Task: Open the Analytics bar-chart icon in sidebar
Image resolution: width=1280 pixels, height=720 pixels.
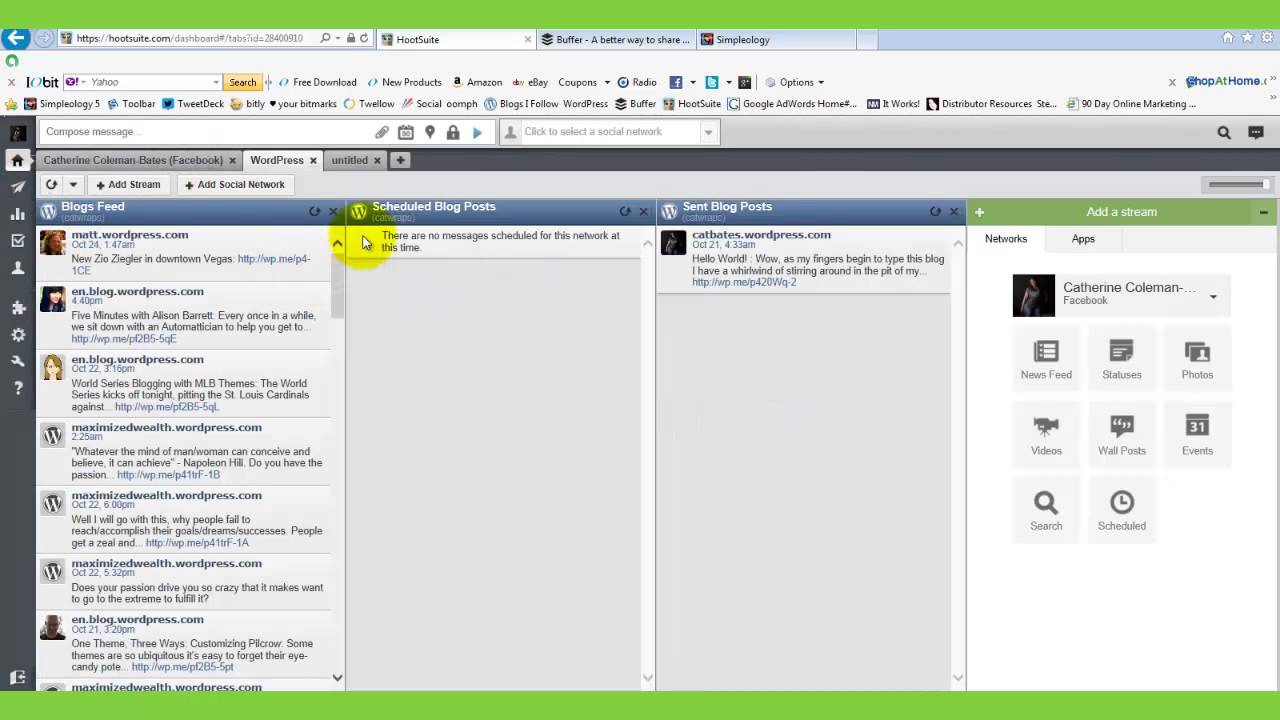Action: (x=17, y=214)
